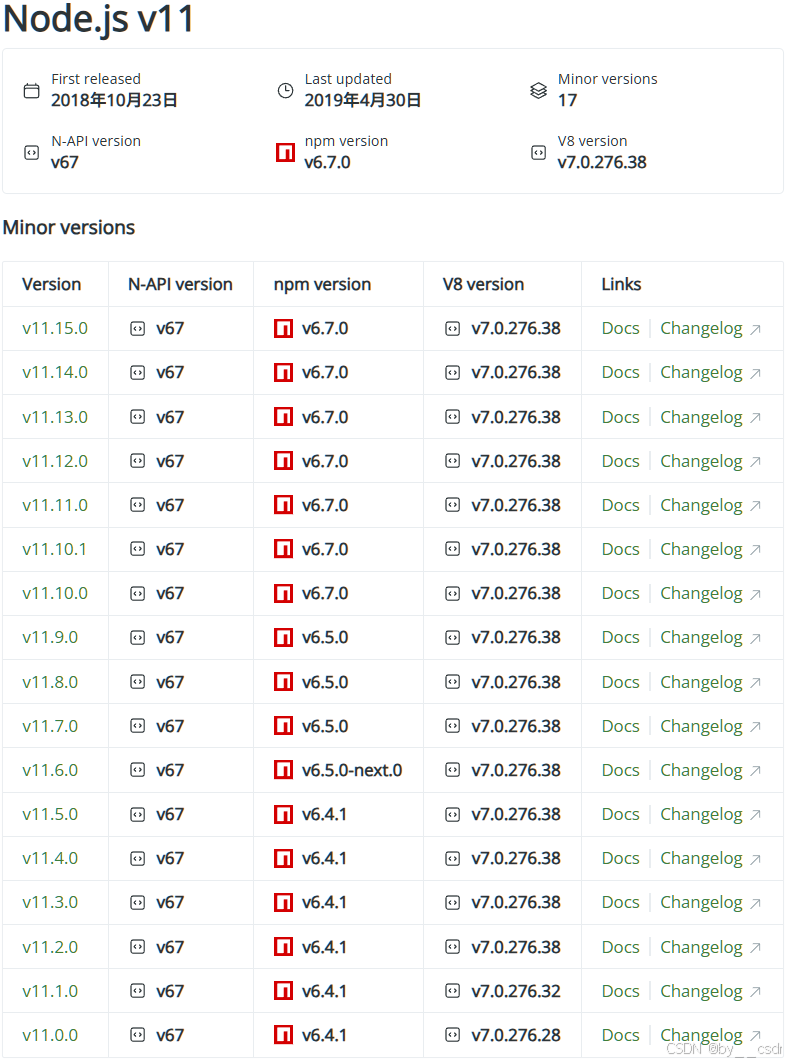The height and width of the screenshot is (1062, 786).
Task: Click the N-API icon in the v11.9.0 row
Action: click(x=138, y=637)
